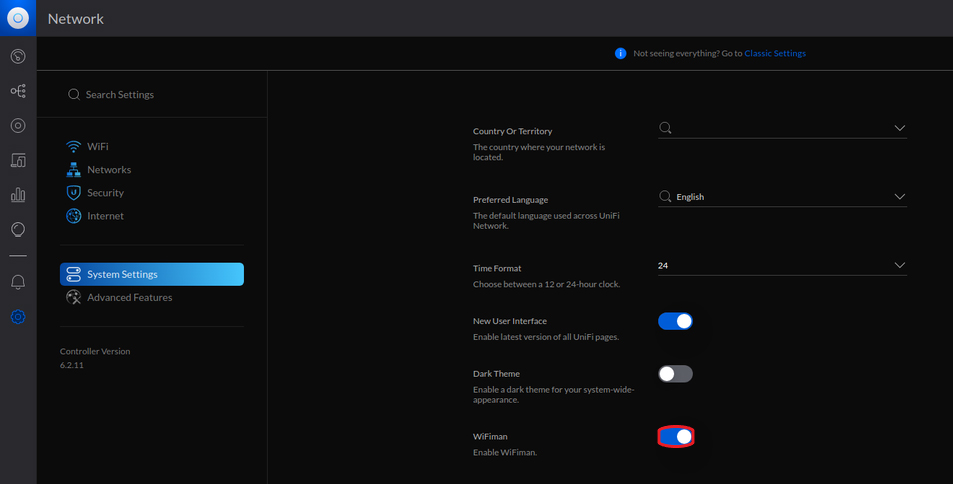Enable the Dark Theme toggle
The width and height of the screenshot is (953, 484).
675,374
